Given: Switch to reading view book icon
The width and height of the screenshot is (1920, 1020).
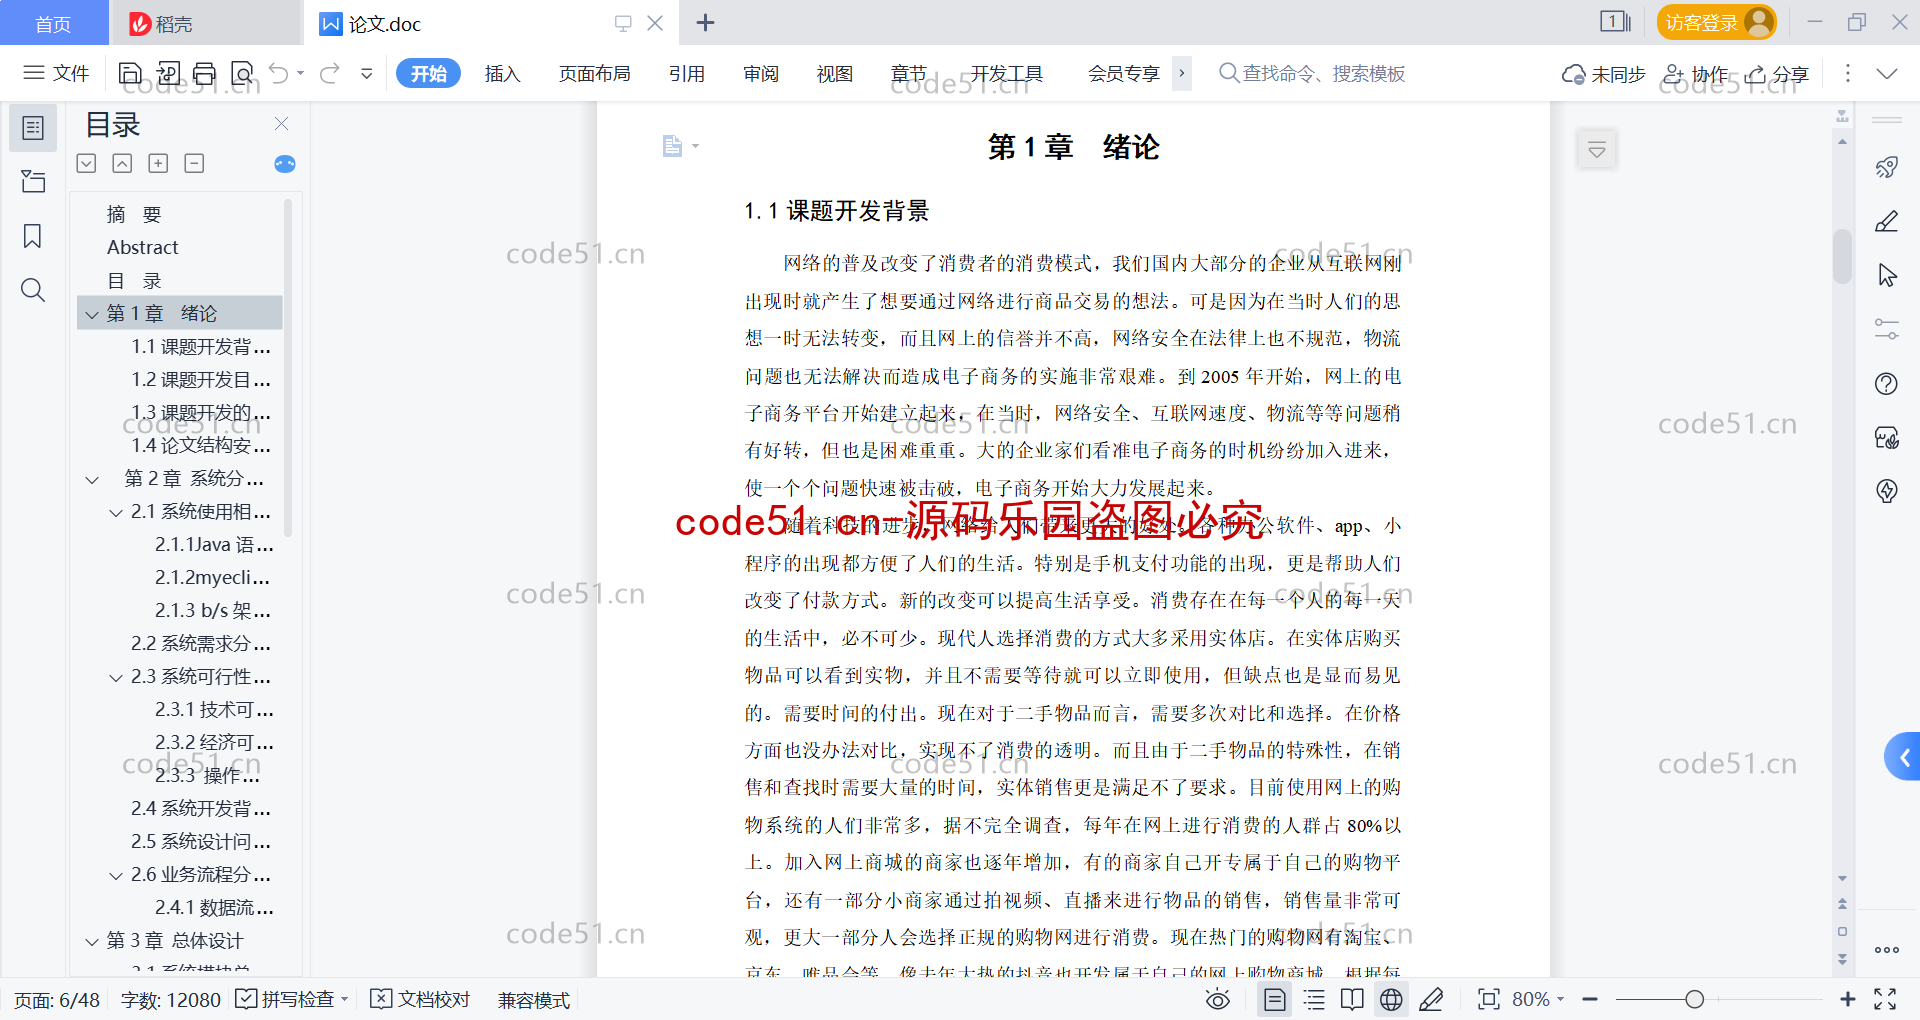Looking at the screenshot, I should [1352, 999].
